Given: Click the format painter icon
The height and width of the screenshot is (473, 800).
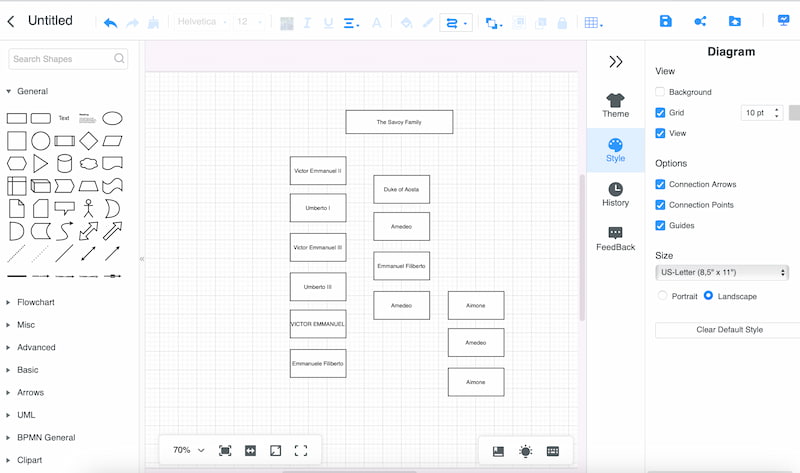Looking at the screenshot, I should (x=153, y=22).
